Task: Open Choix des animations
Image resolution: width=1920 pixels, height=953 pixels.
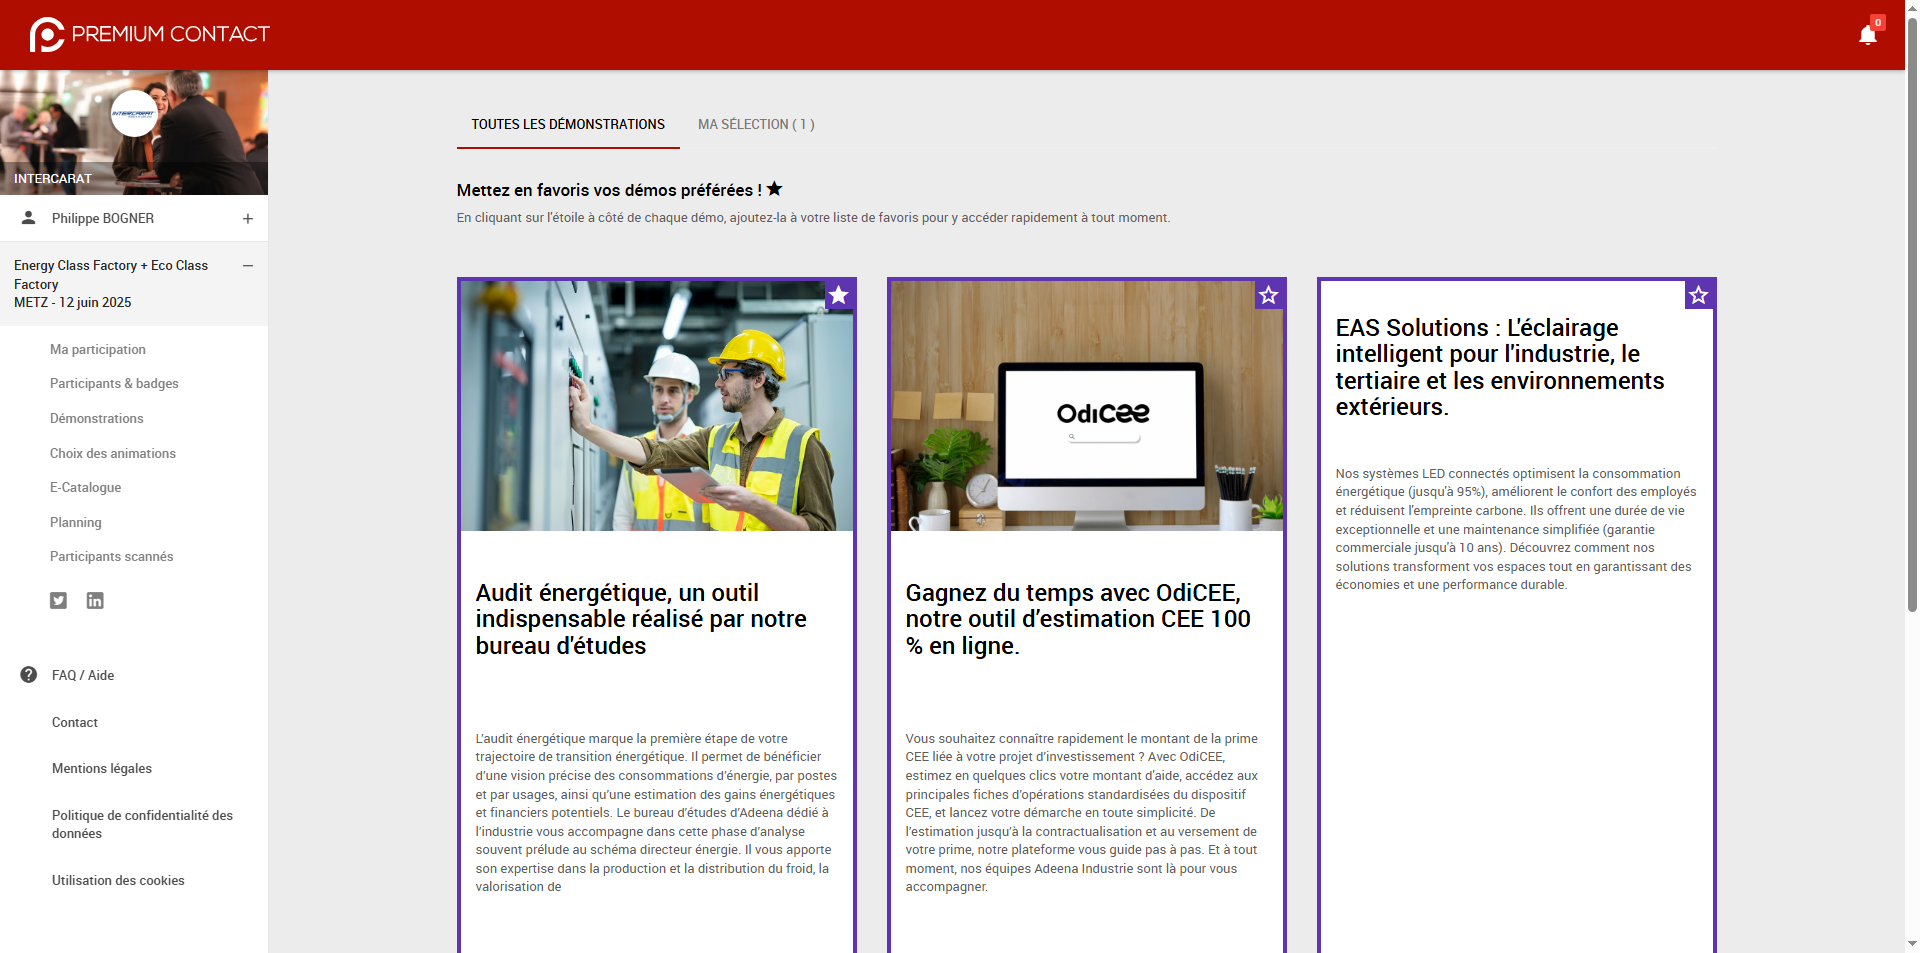Action: coord(113,453)
